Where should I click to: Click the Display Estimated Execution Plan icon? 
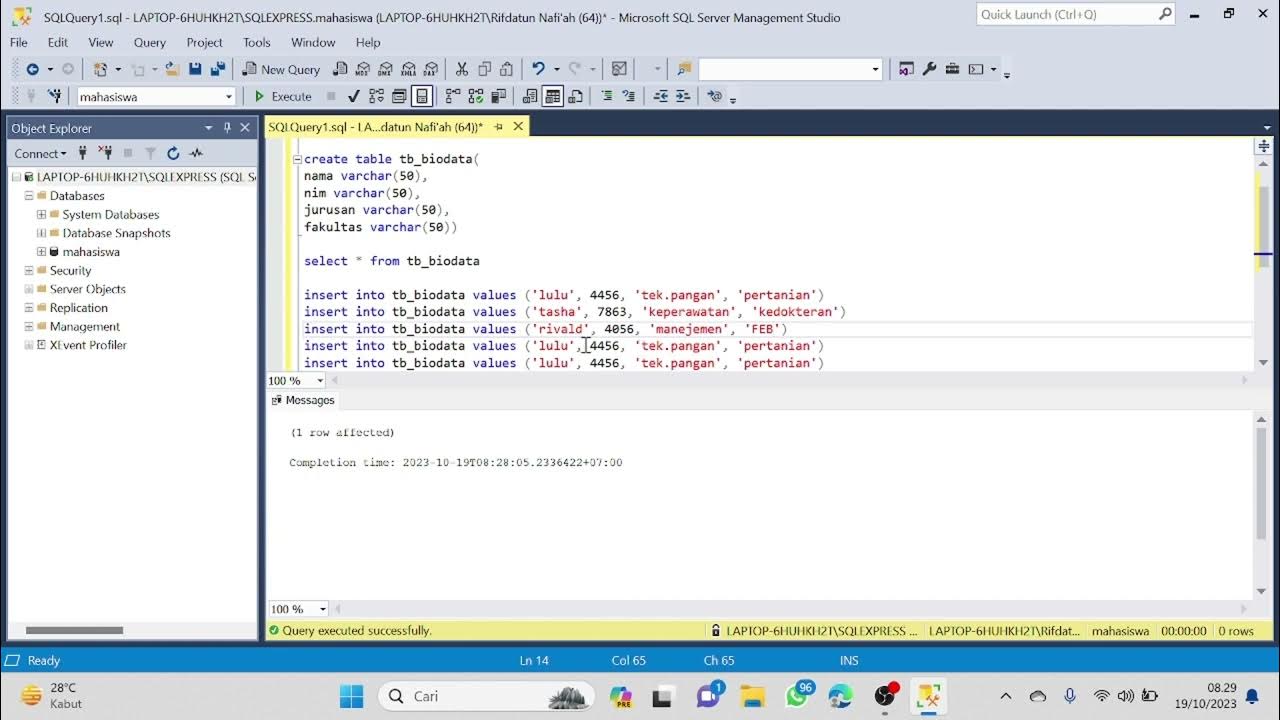point(376,96)
